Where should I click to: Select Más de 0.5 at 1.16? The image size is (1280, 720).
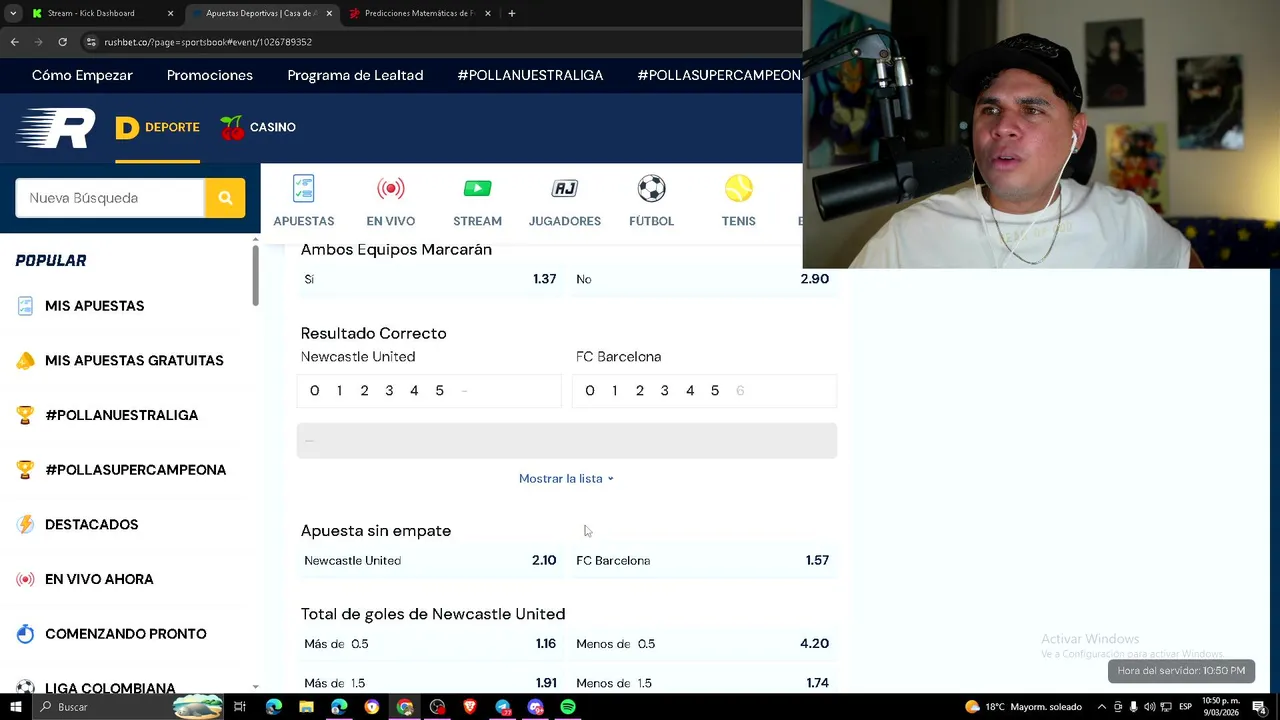430,643
